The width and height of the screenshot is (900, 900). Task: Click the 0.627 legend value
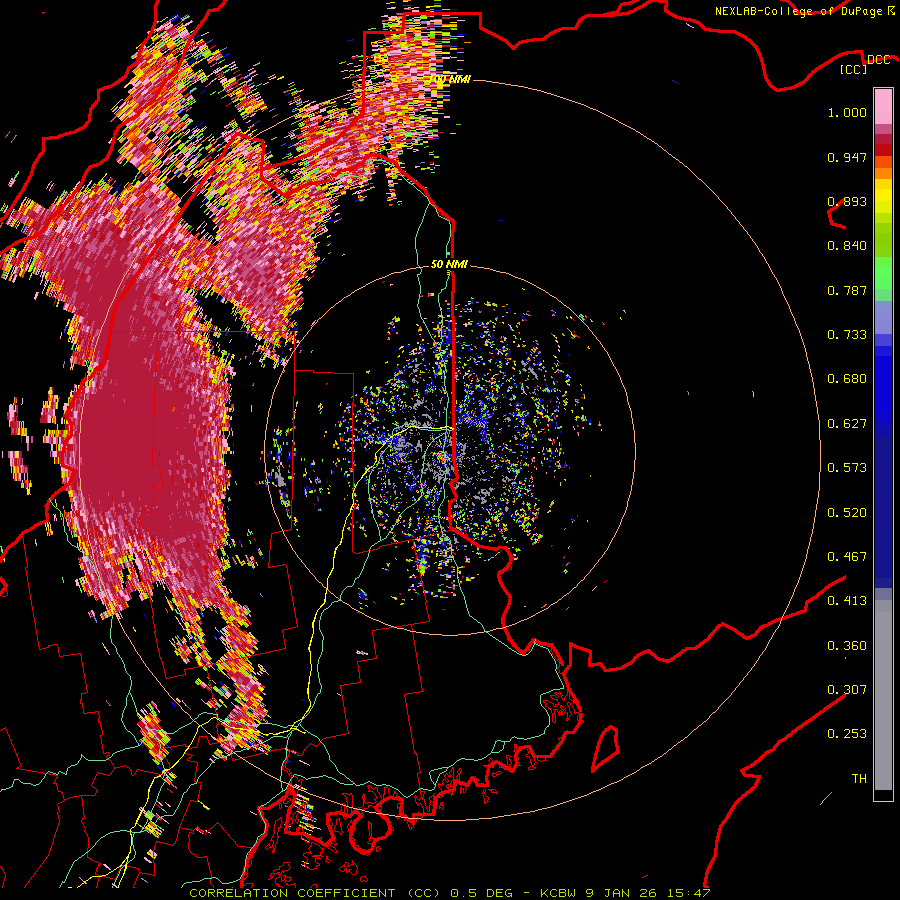(x=847, y=424)
